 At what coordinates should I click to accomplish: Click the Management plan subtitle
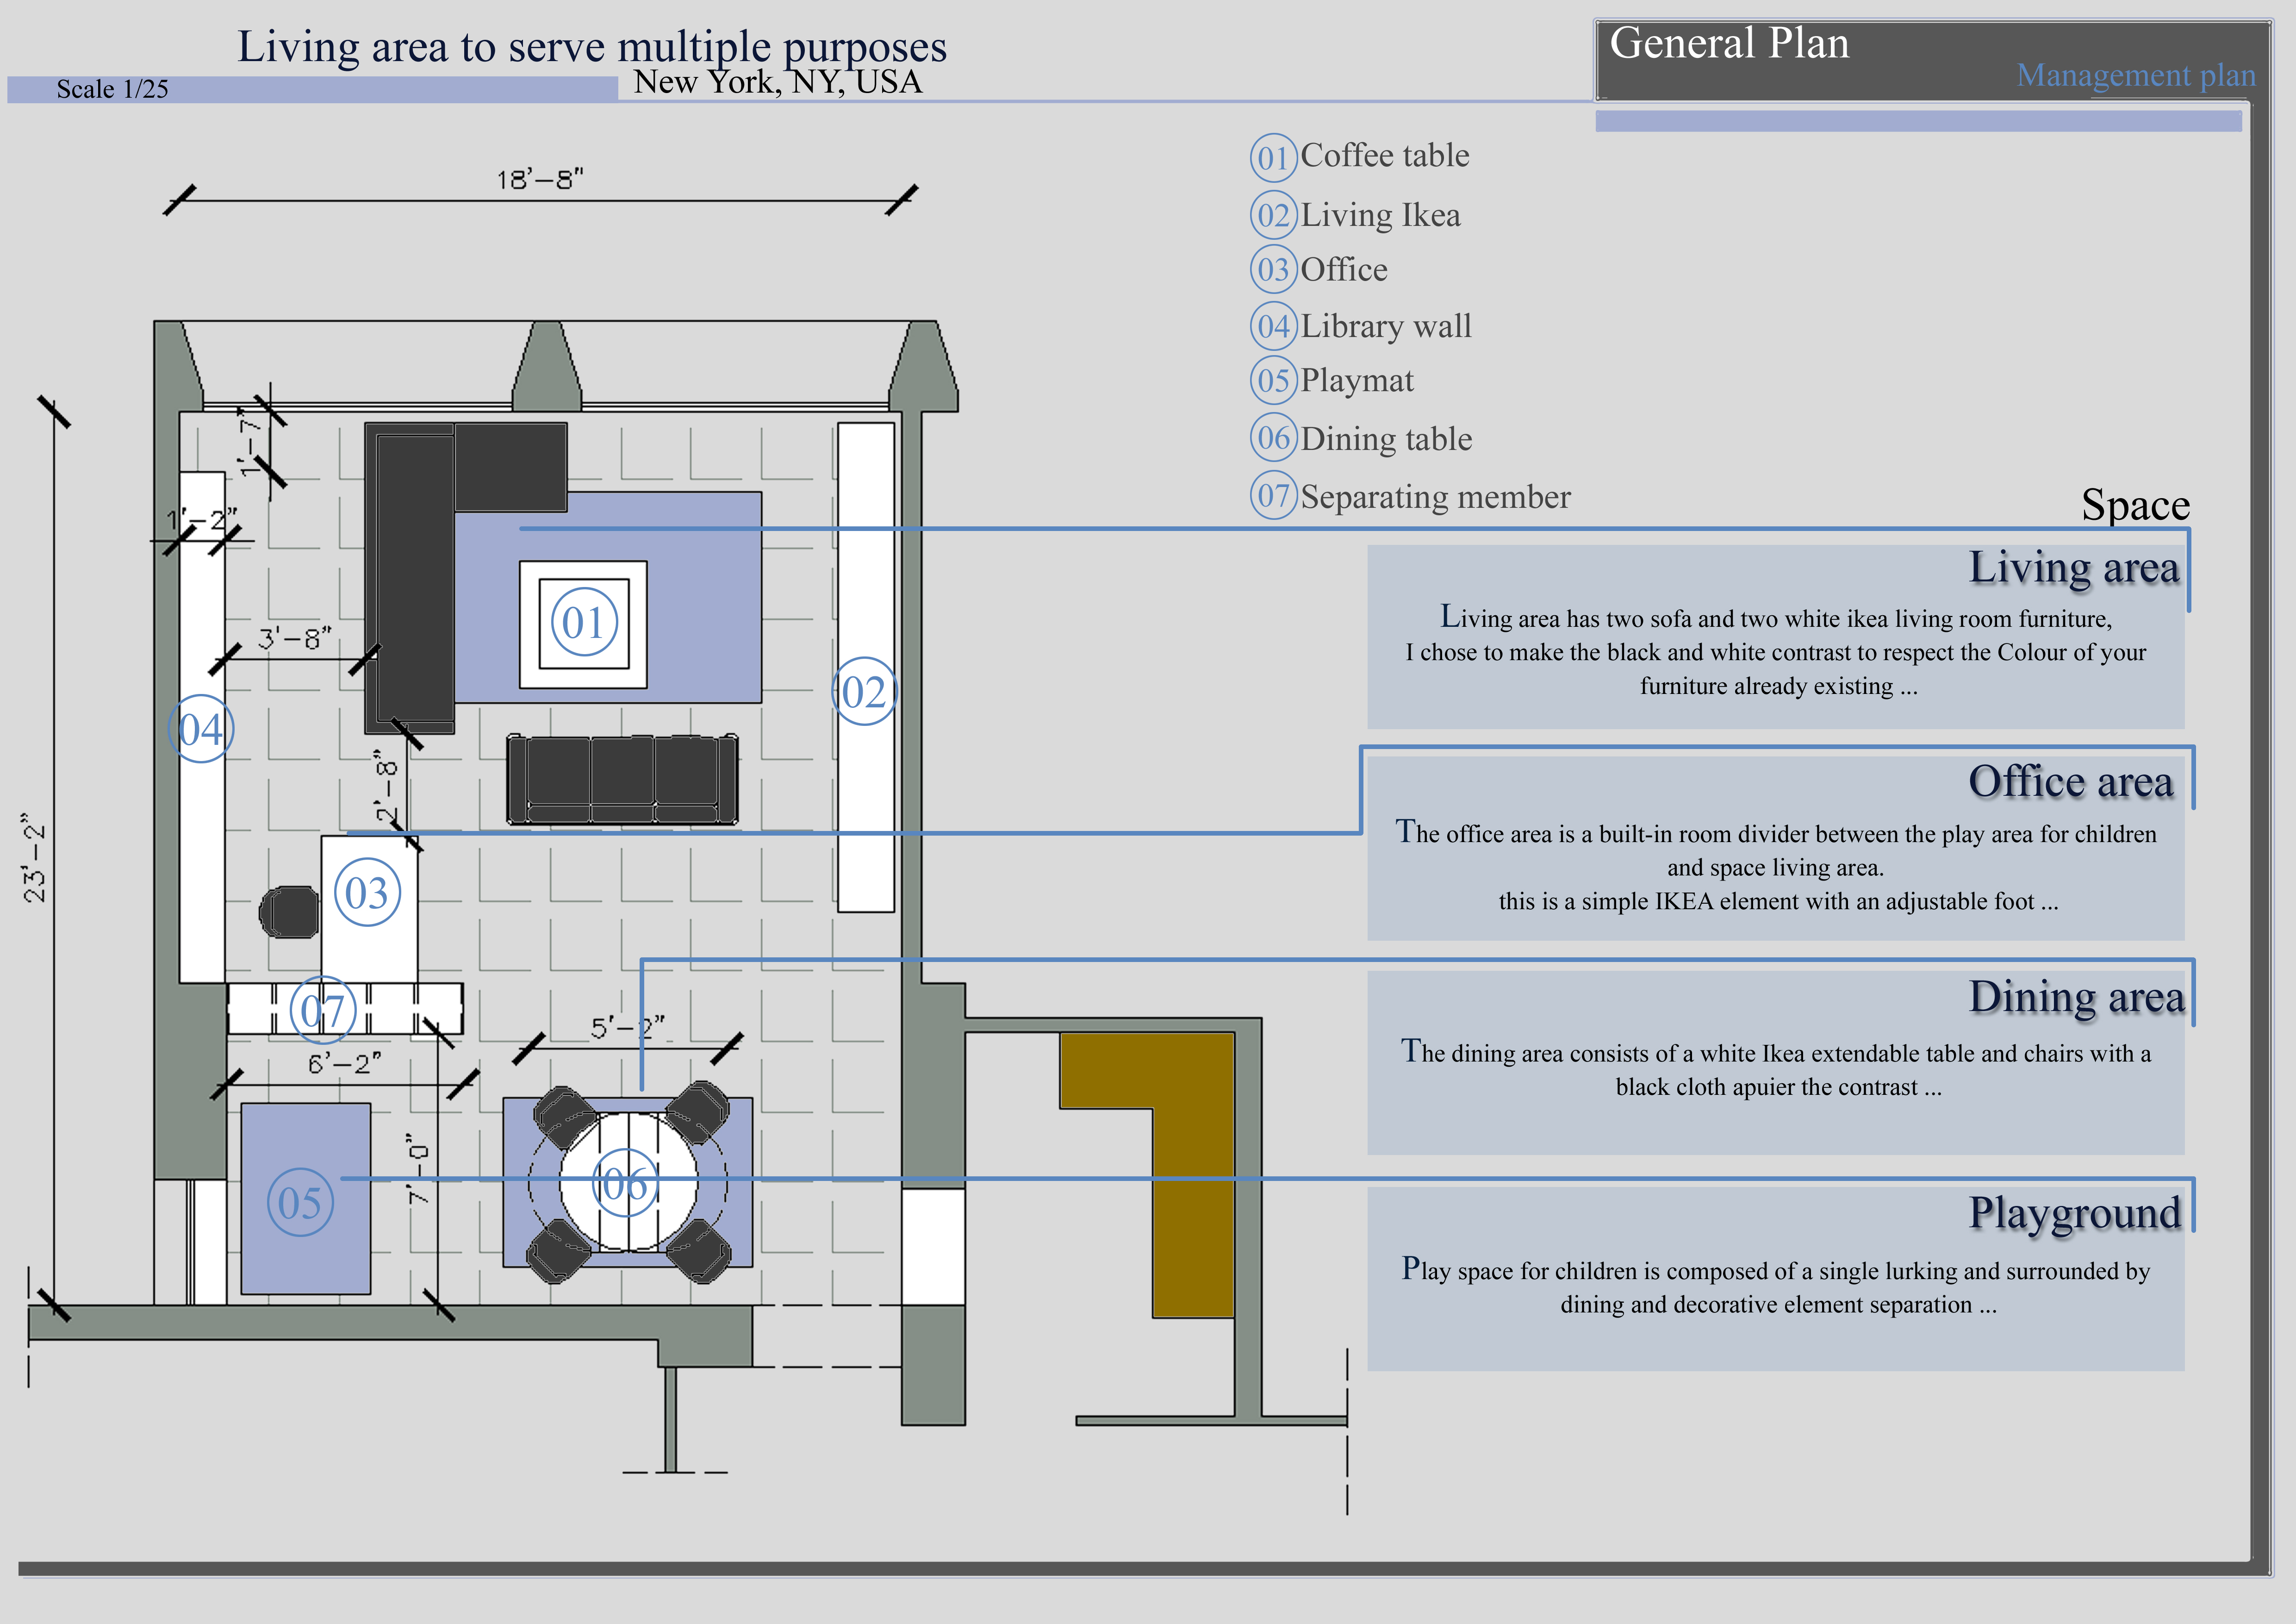pyautogui.click(x=2135, y=75)
